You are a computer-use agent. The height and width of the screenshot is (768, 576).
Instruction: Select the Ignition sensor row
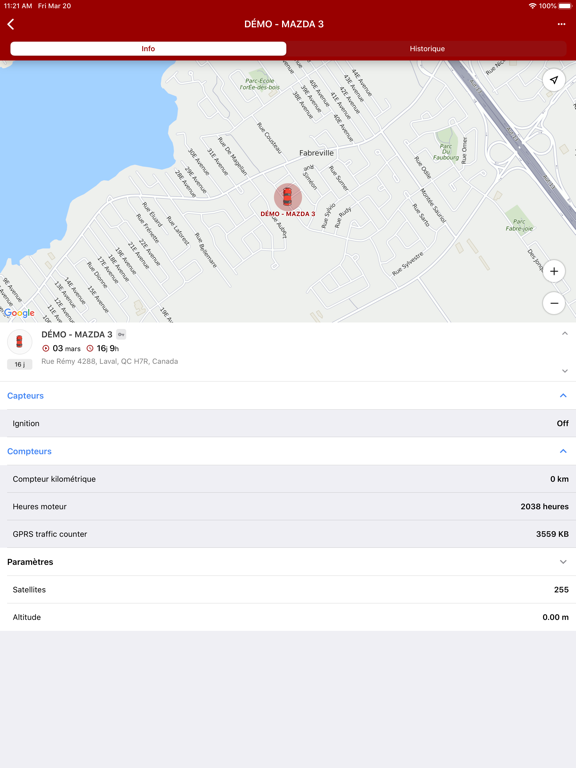[x=288, y=423]
